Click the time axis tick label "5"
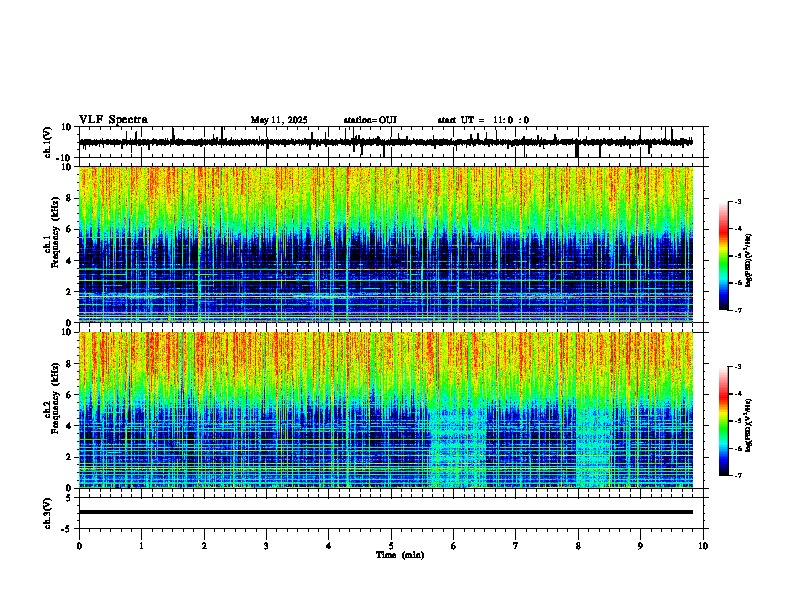Image resolution: width=792 pixels, height=612 pixels. click(x=391, y=546)
